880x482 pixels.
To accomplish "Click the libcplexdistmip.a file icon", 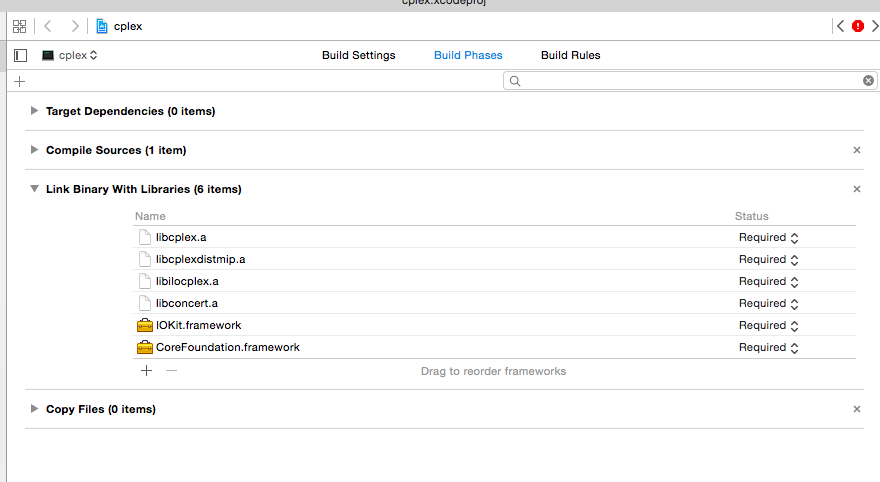I will point(145,259).
